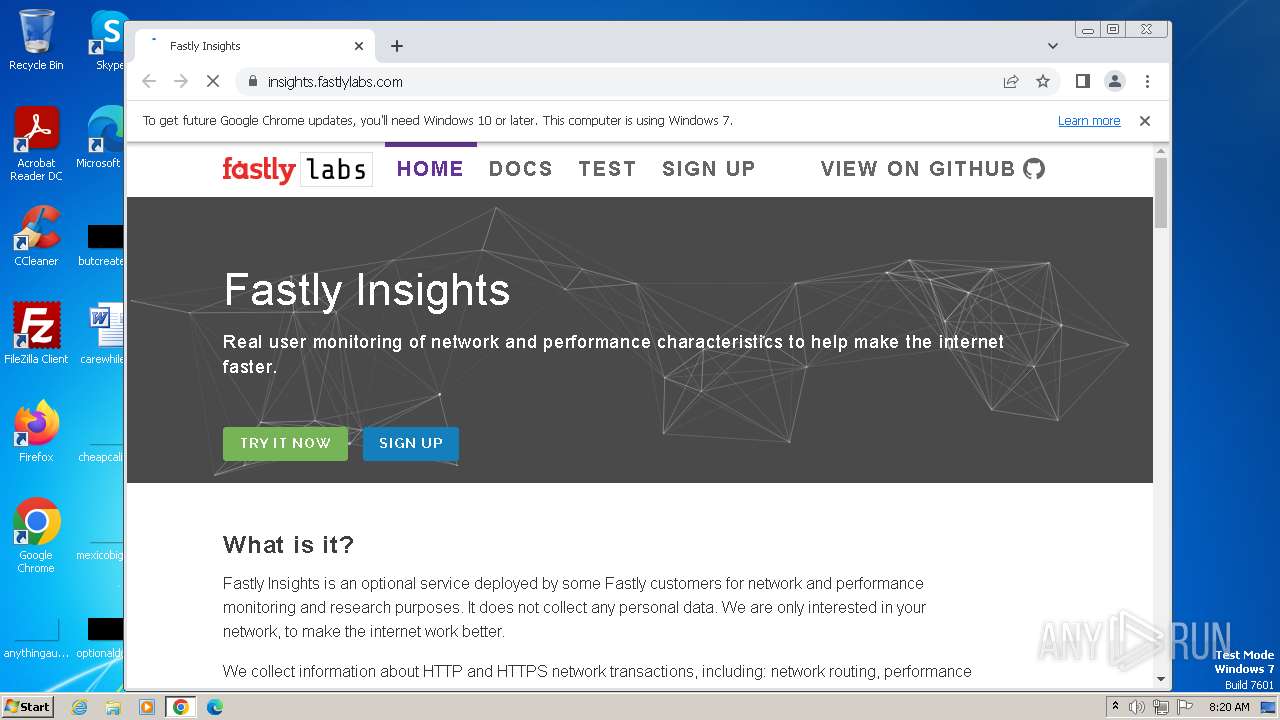Click the green TRY IT NOW button
The width and height of the screenshot is (1280, 720).
click(285, 444)
